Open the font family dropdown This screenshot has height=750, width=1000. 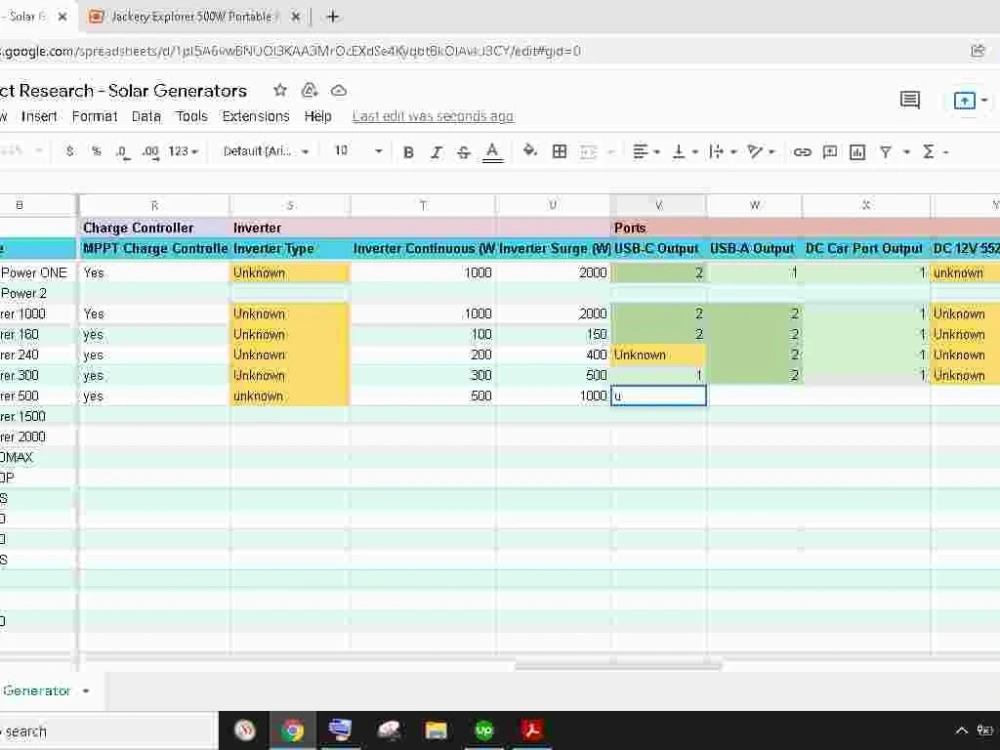pos(265,151)
